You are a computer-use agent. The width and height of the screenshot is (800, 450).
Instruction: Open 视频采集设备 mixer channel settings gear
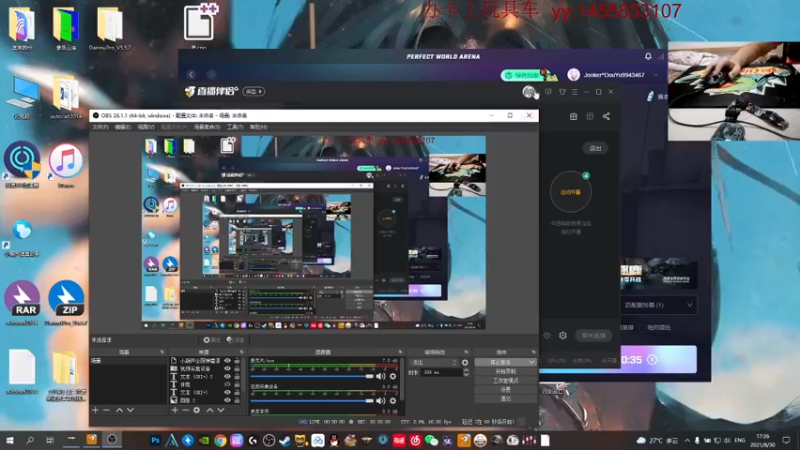[393, 401]
